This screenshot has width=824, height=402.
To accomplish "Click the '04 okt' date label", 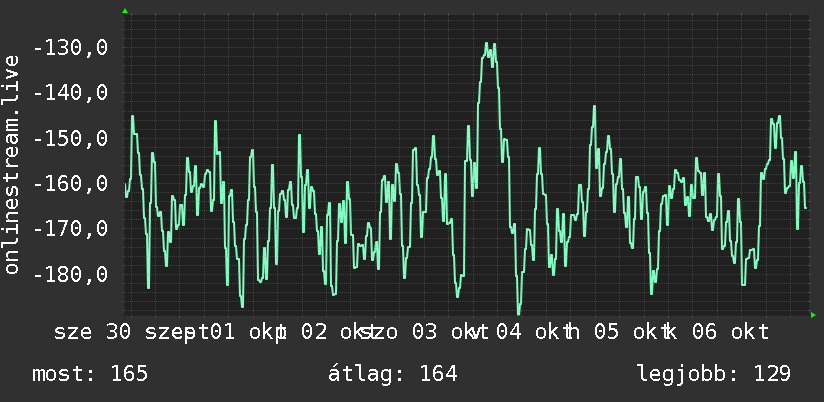I will (x=533, y=332).
